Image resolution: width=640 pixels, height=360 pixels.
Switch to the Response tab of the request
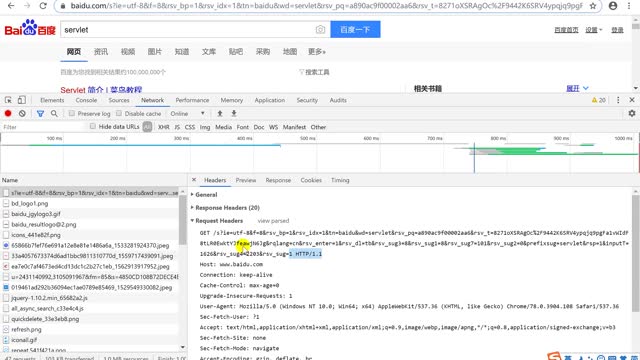pos(278,180)
